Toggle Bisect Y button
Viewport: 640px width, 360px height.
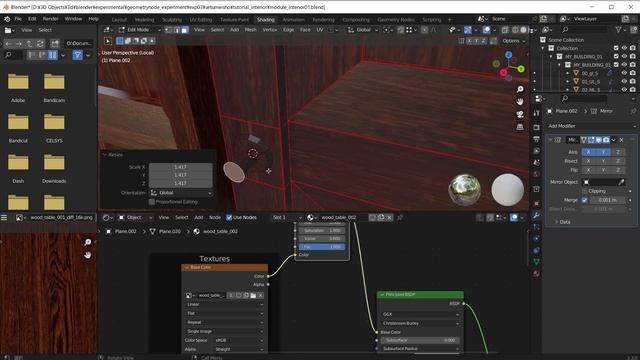[603, 161]
